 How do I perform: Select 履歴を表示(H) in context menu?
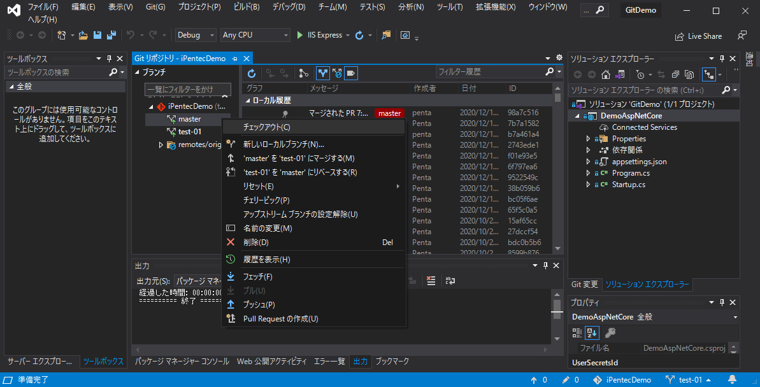(313, 259)
